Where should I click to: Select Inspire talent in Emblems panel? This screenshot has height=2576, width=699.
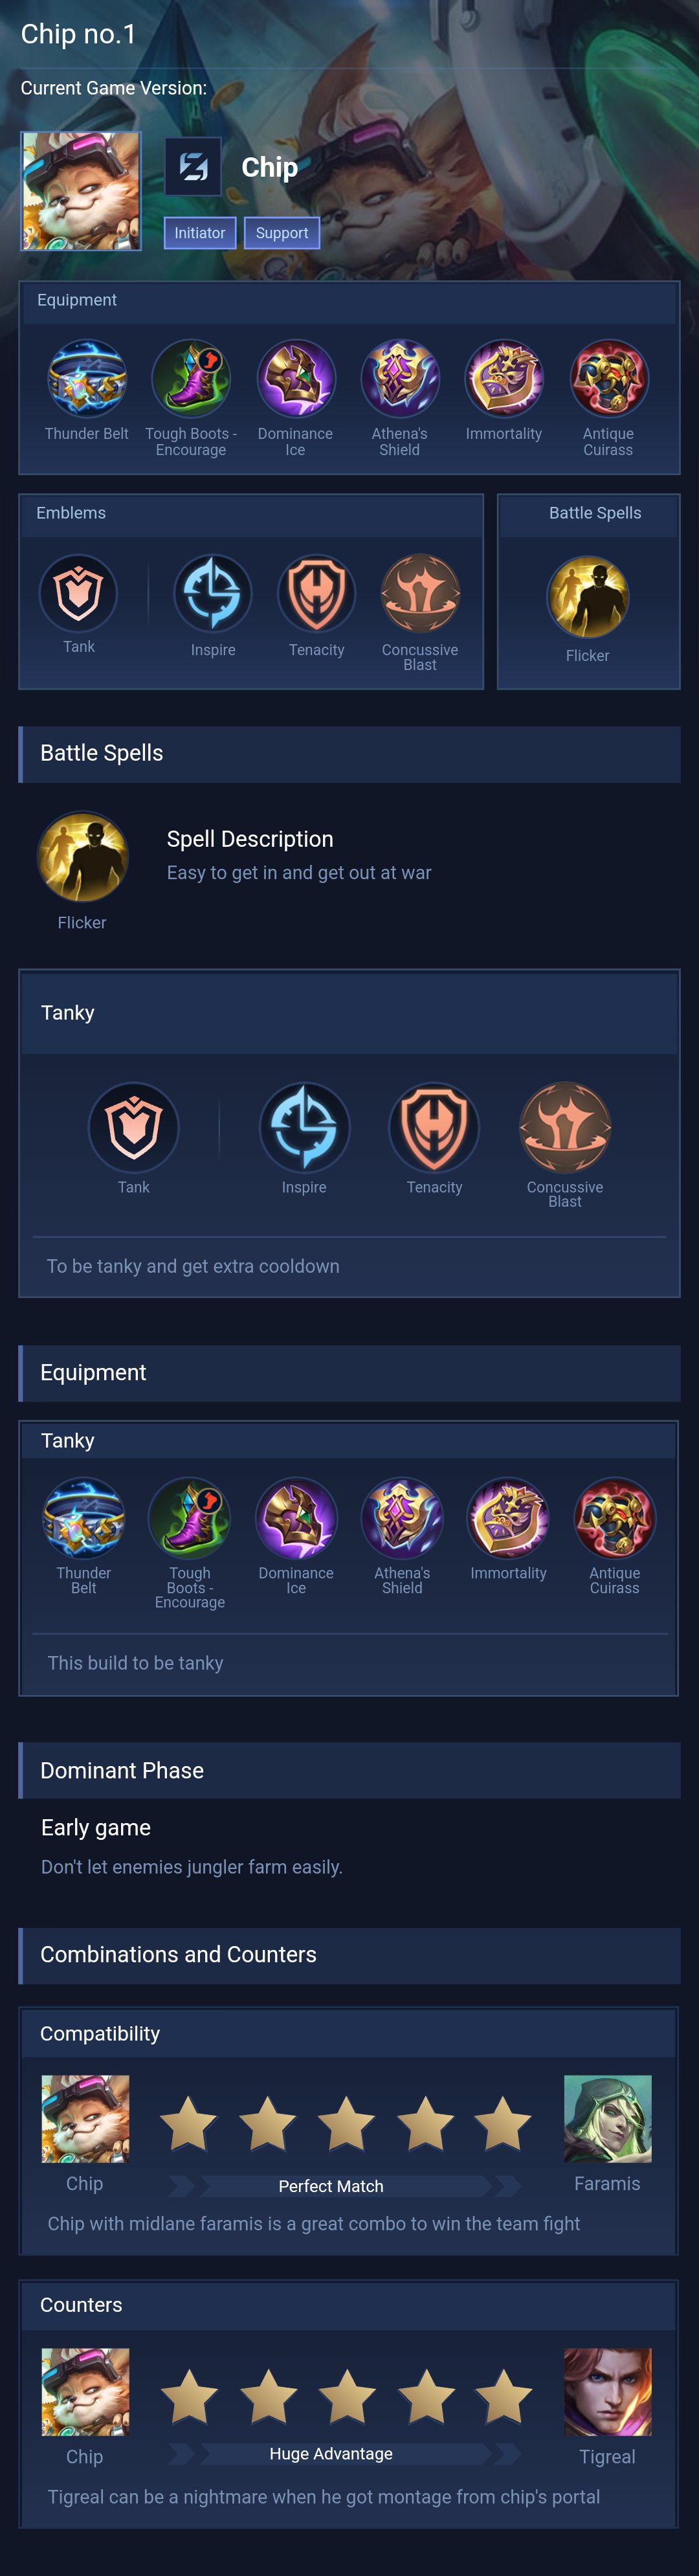[213, 593]
